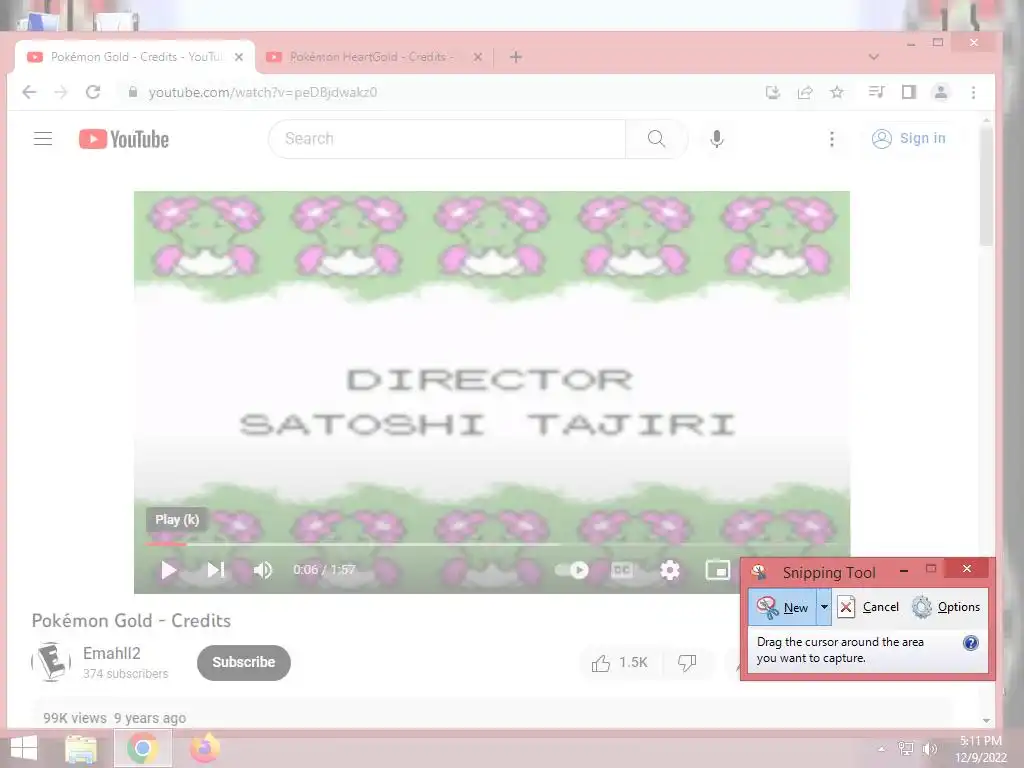
Task: Go to YouTube home via logo
Action: pyautogui.click(x=124, y=139)
